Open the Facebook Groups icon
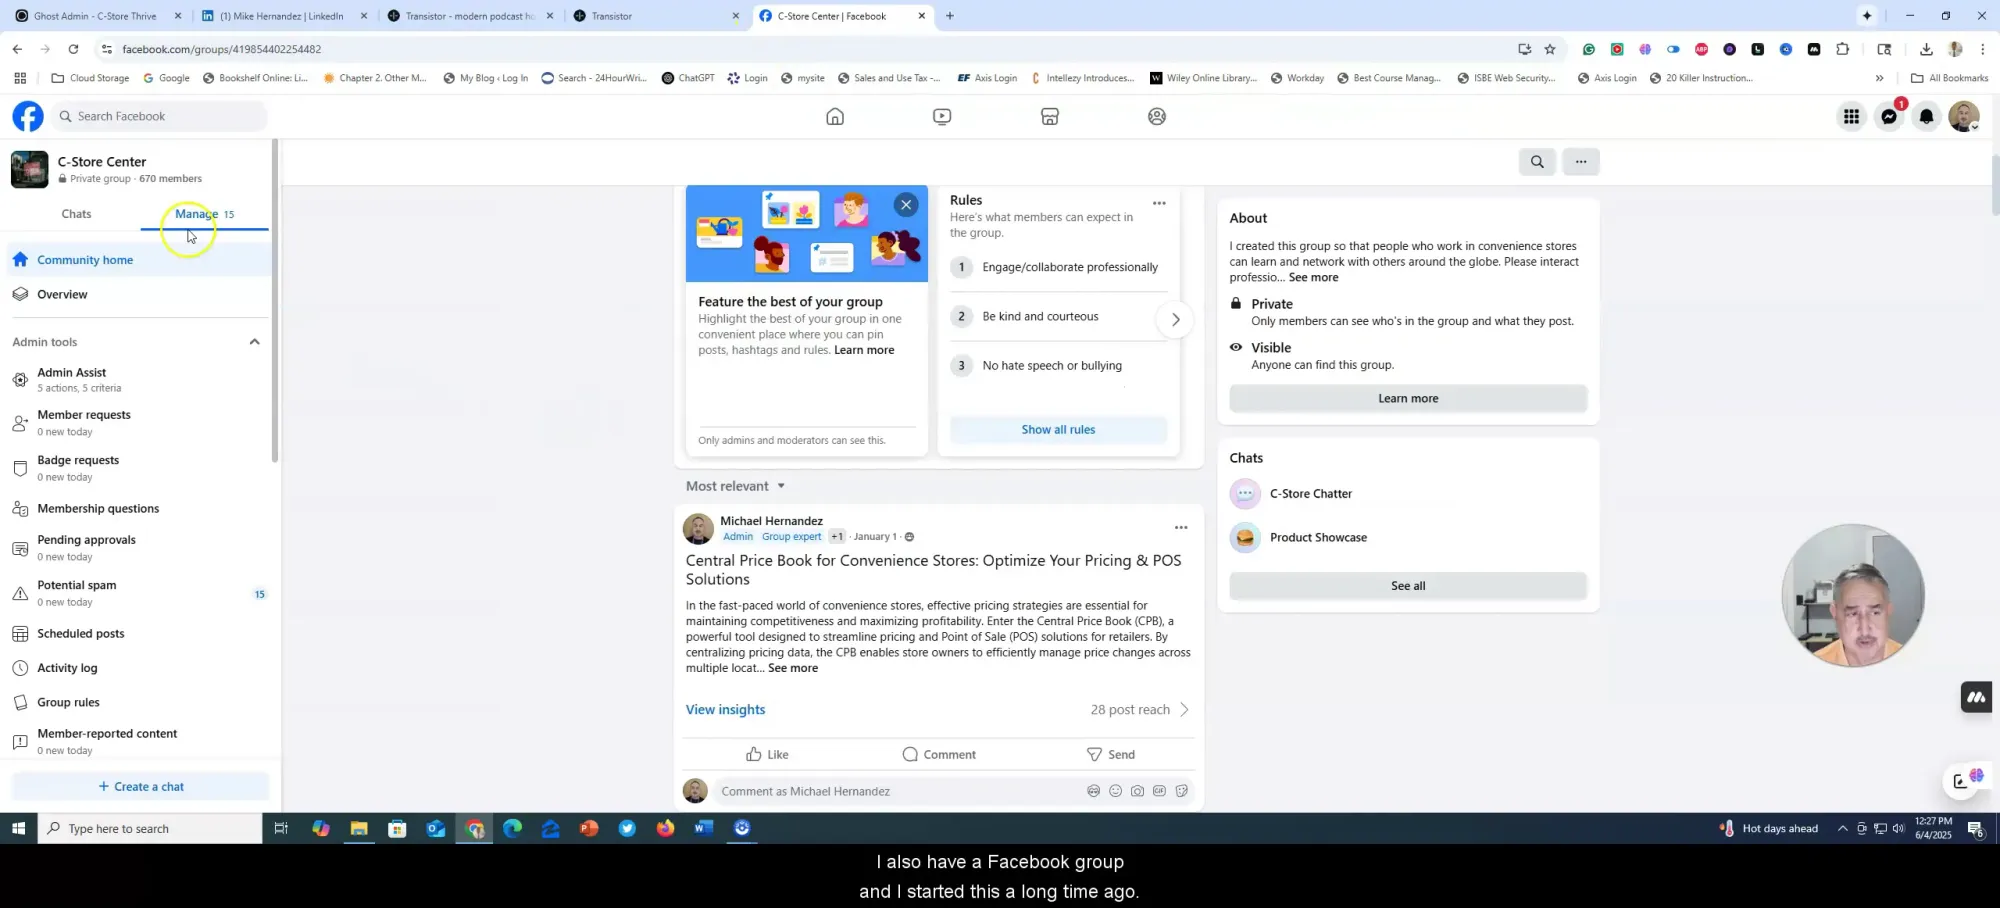2000x908 pixels. pos(1157,117)
